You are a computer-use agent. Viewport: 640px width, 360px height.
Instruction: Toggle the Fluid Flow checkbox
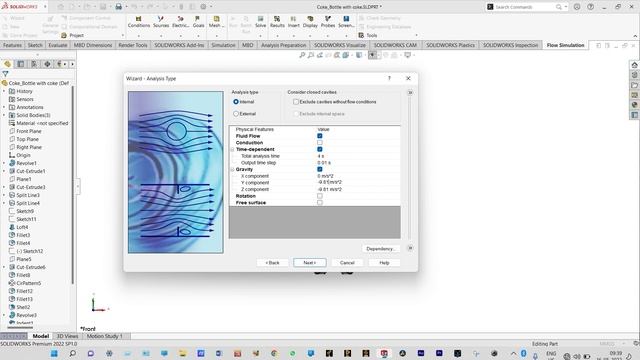point(320,136)
